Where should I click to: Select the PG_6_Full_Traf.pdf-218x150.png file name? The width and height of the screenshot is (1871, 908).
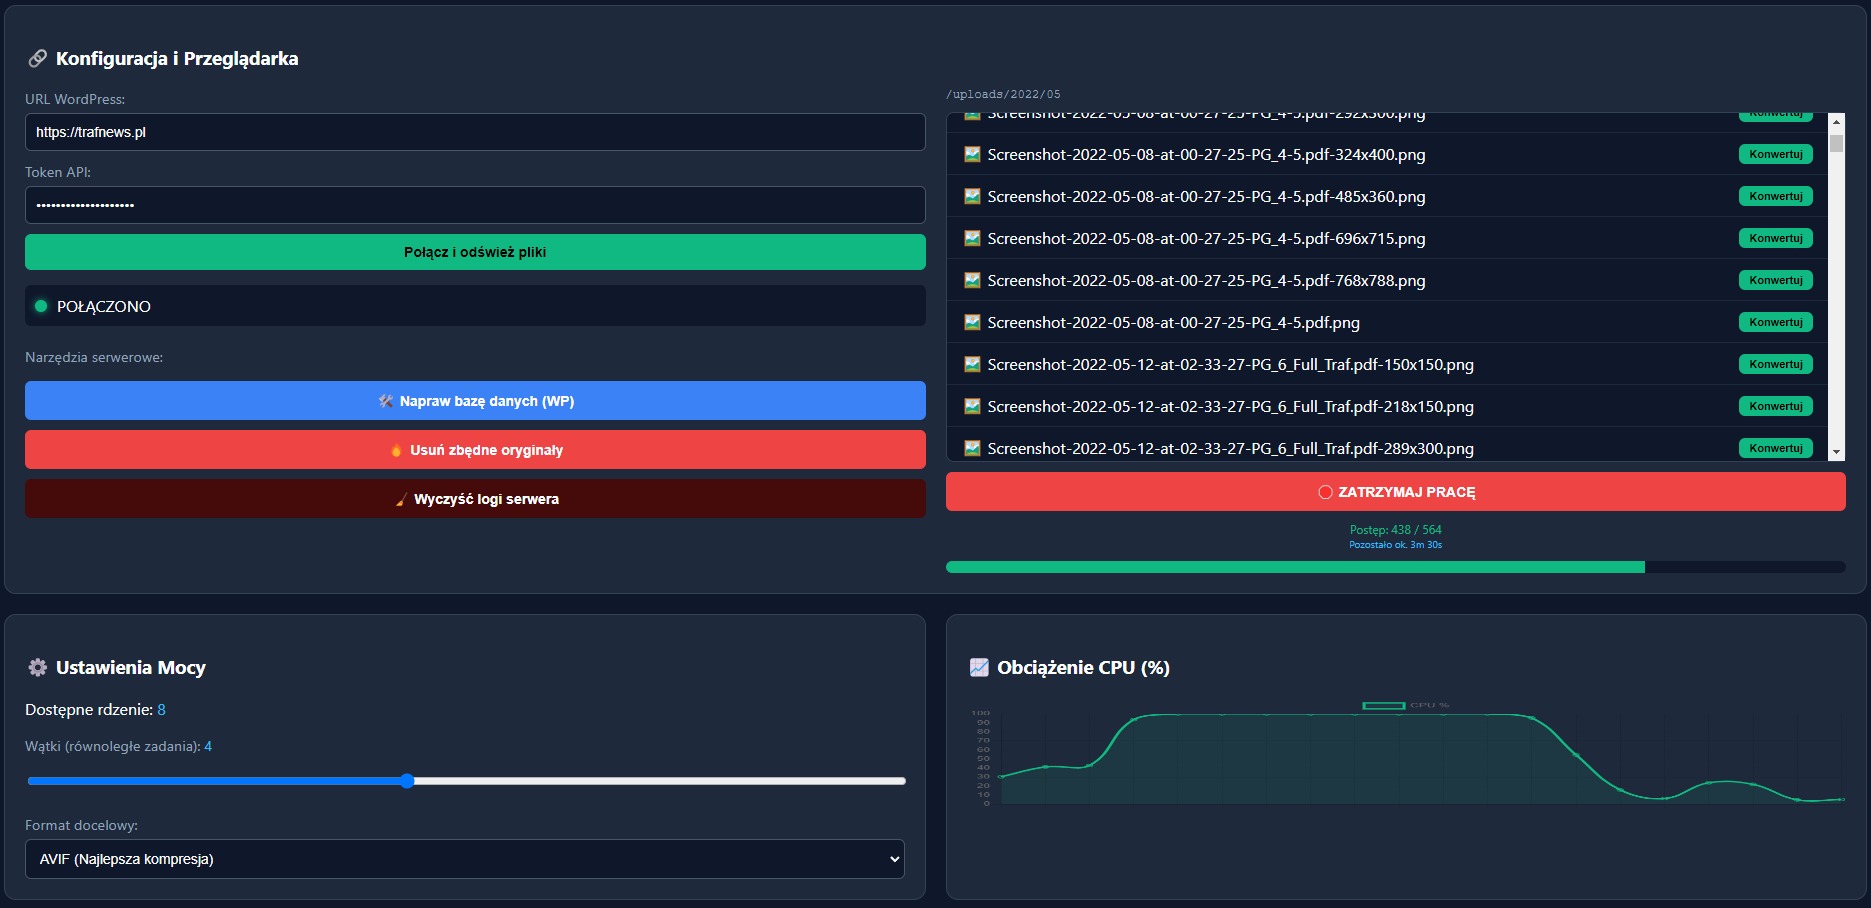point(1230,407)
